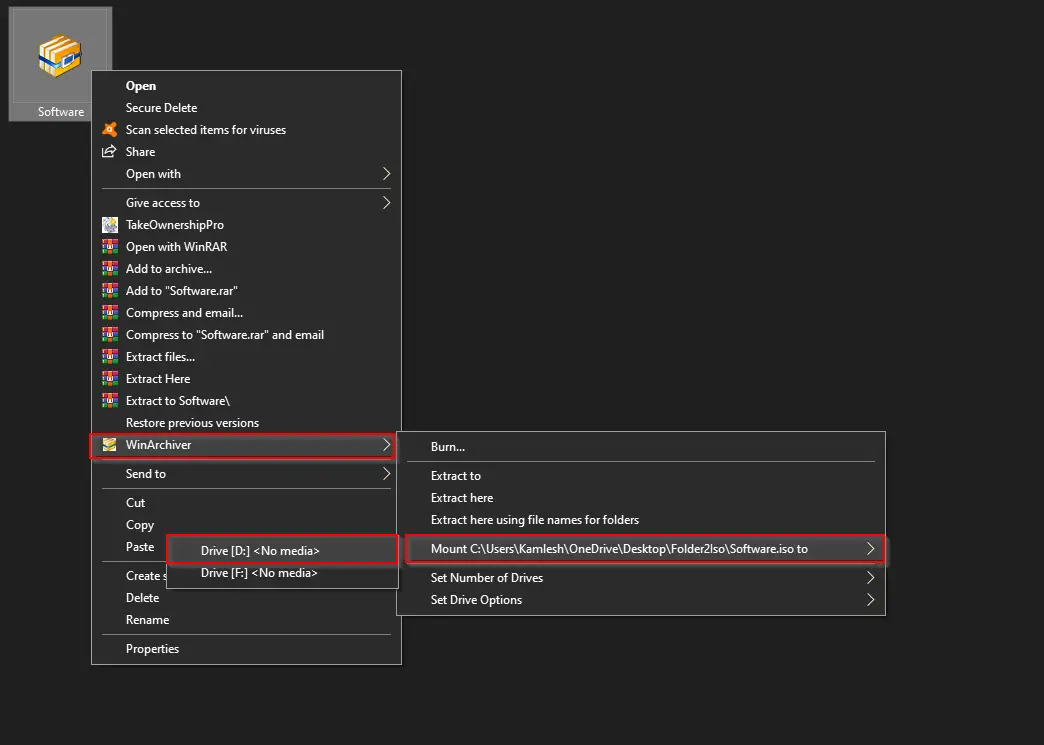The image size is (1044, 745).
Task: Choose Secure Delete from the context menu
Action: (246, 107)
